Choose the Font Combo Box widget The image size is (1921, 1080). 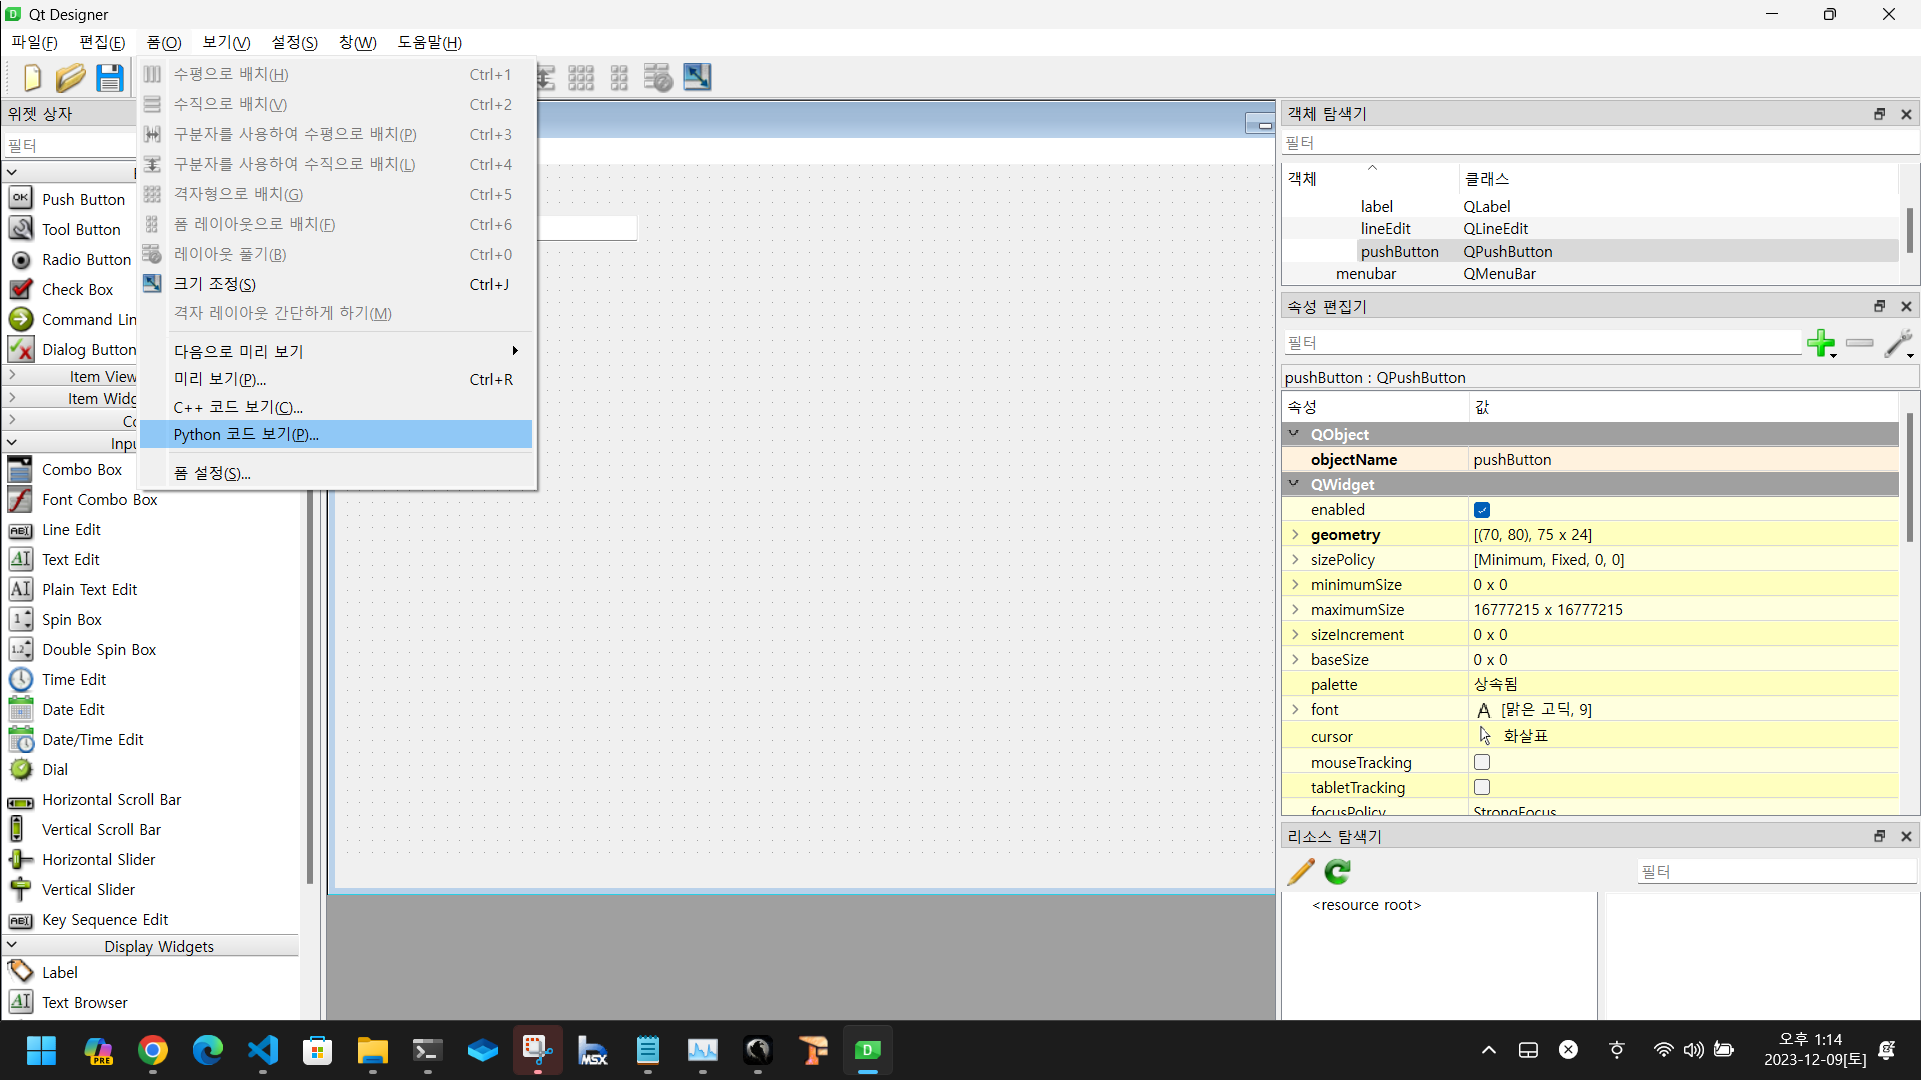pos(99,499)
